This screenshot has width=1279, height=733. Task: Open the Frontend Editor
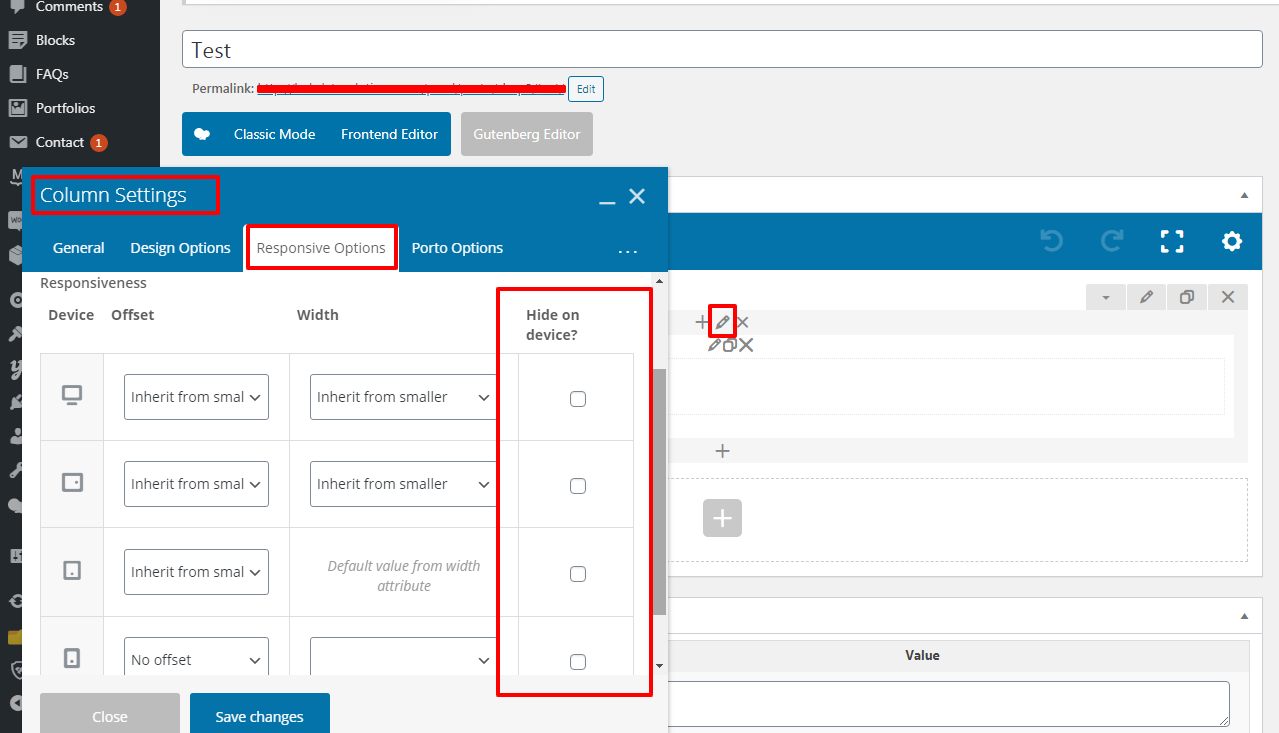[x=389, y=134]
